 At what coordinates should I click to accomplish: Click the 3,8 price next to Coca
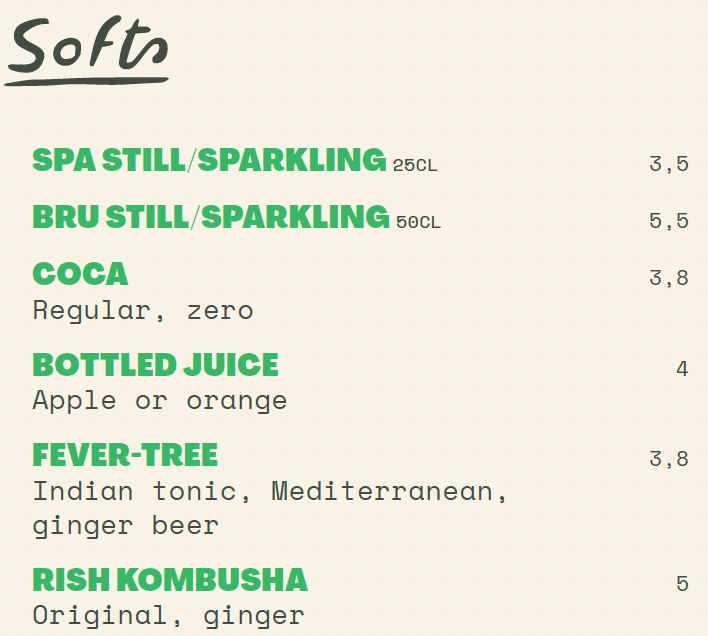[x=669, y=278]
